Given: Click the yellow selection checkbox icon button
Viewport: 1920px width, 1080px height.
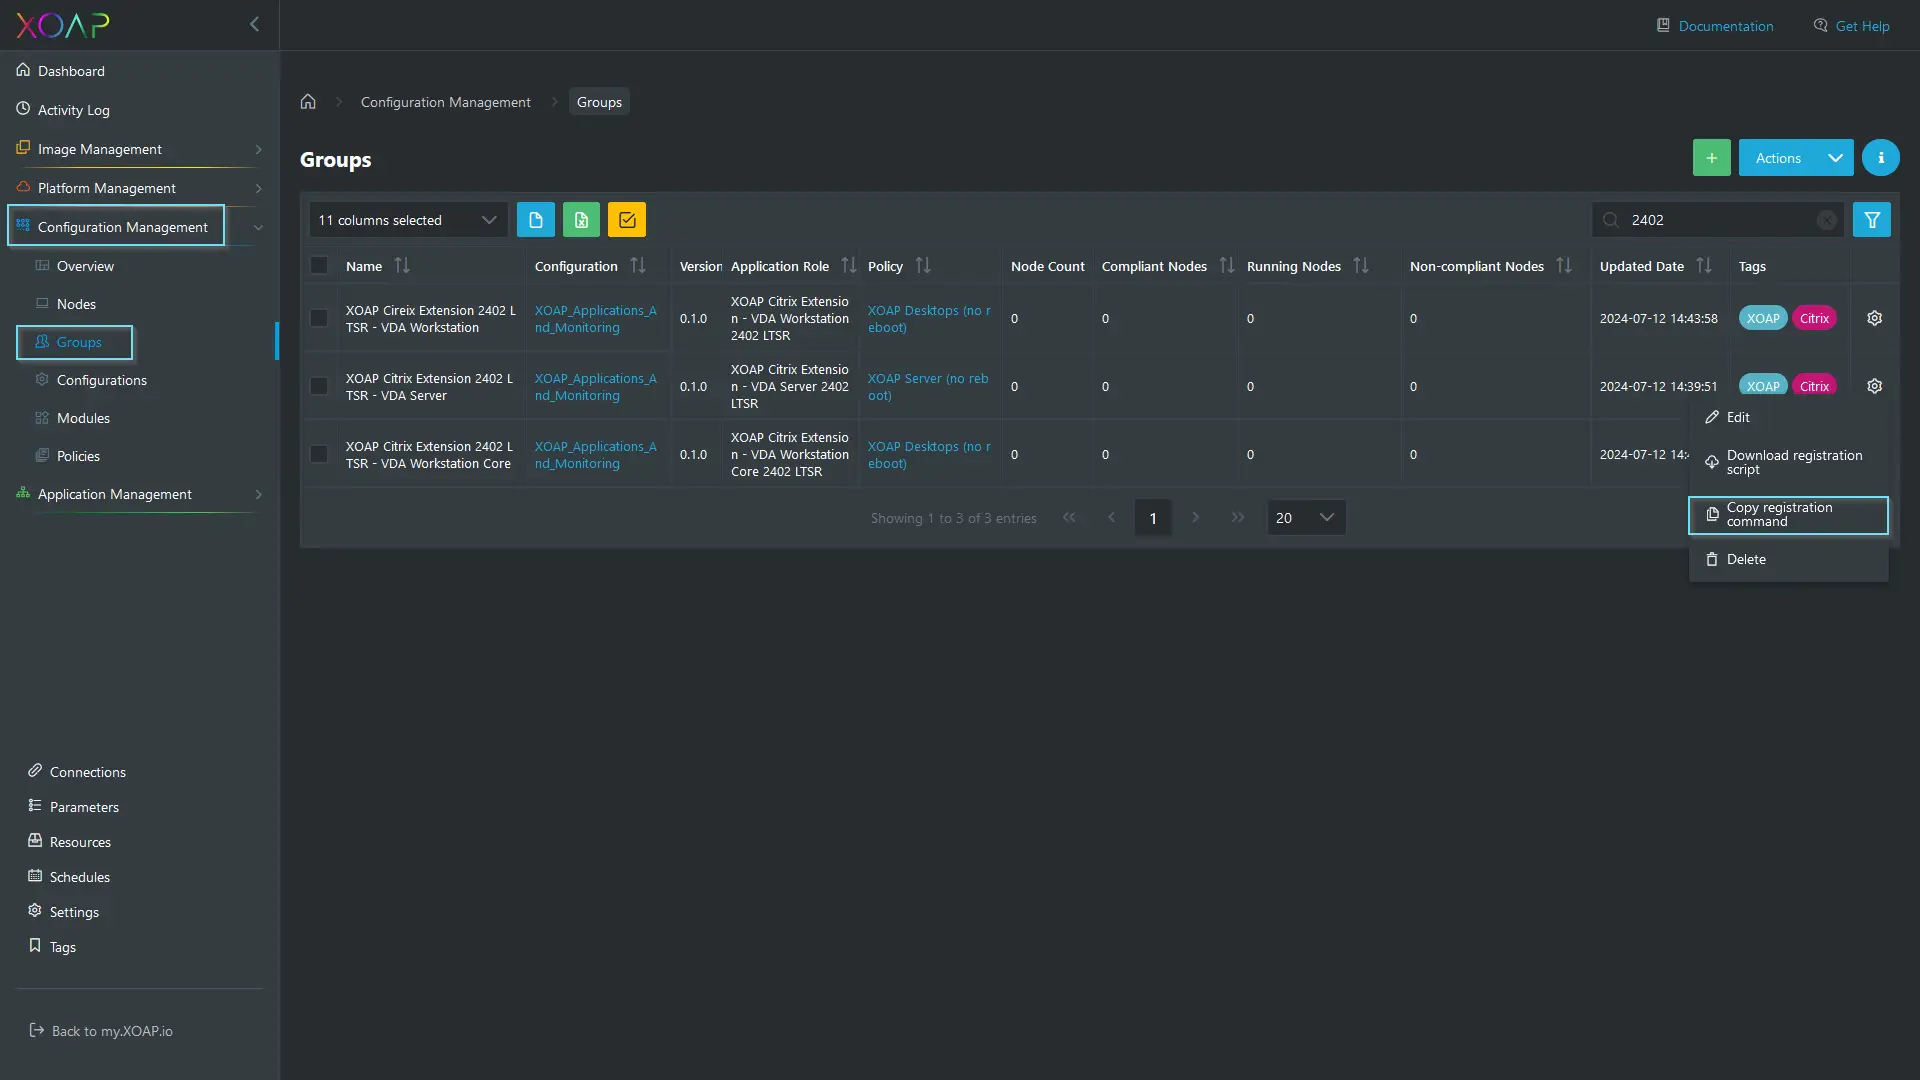Looking at the screenshot, I should pyautogui.click(x=627, y=220).
